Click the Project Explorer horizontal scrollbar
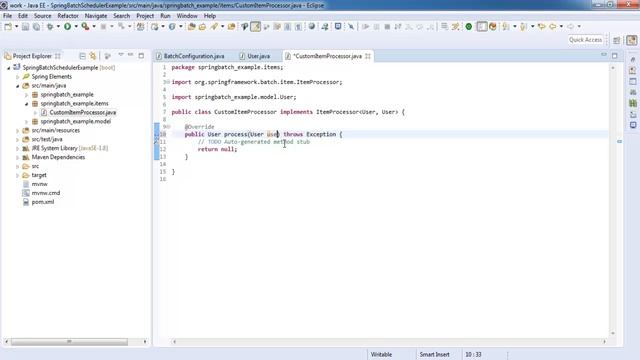The image size is (640, 360). click(x=69, y=342)
